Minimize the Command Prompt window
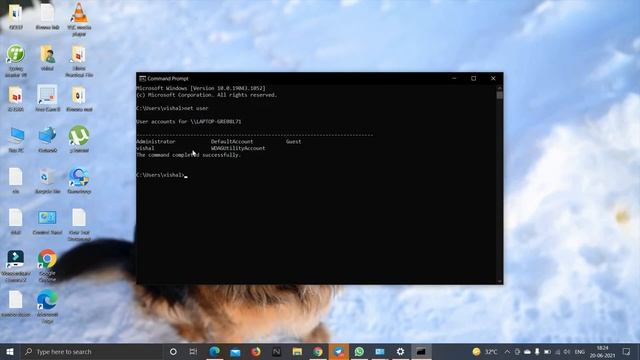640x360 pixels. (x=454, y=78)
